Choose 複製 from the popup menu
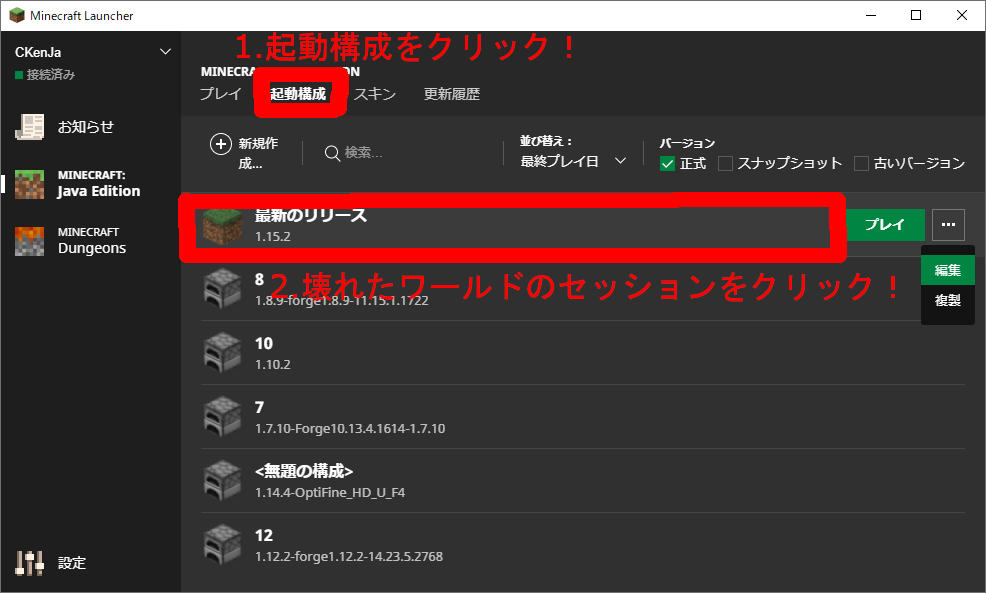 (948, 301)
